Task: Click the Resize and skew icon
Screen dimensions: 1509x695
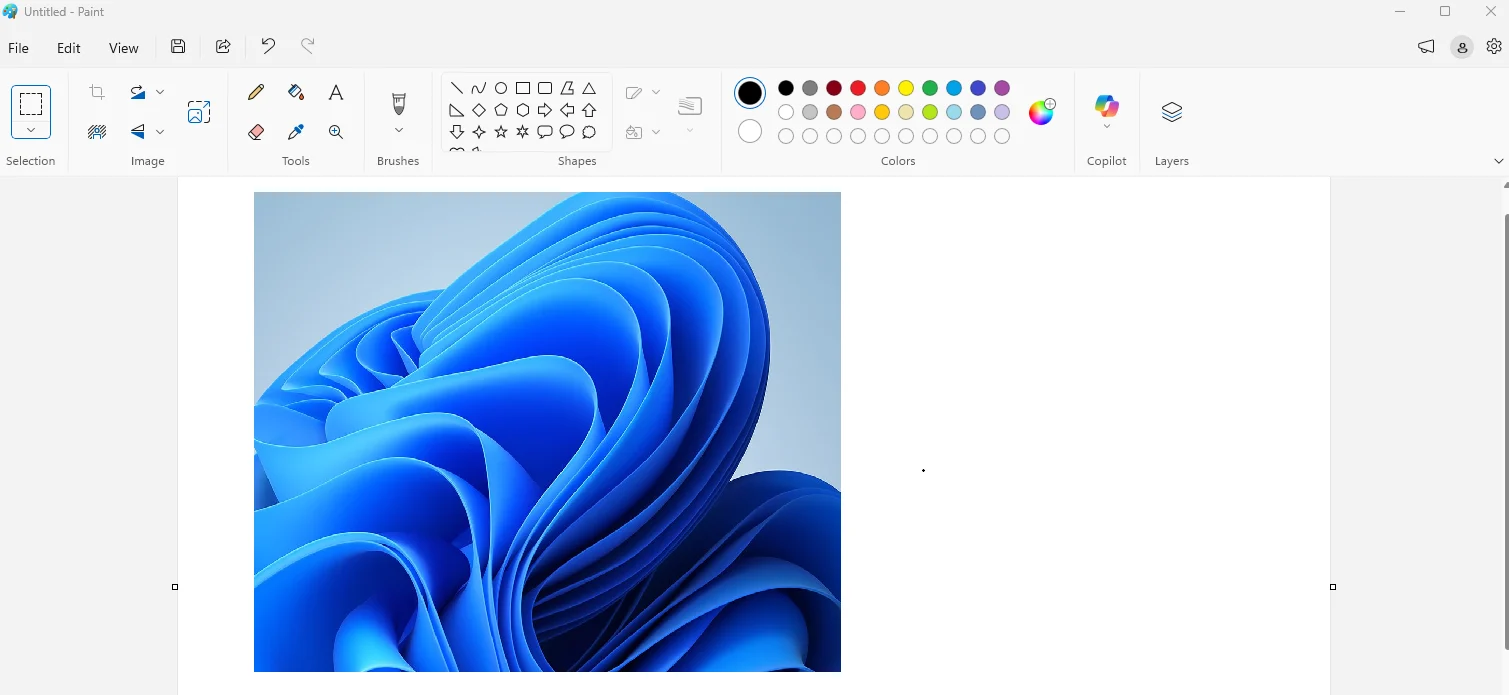Action: [199, 112]
